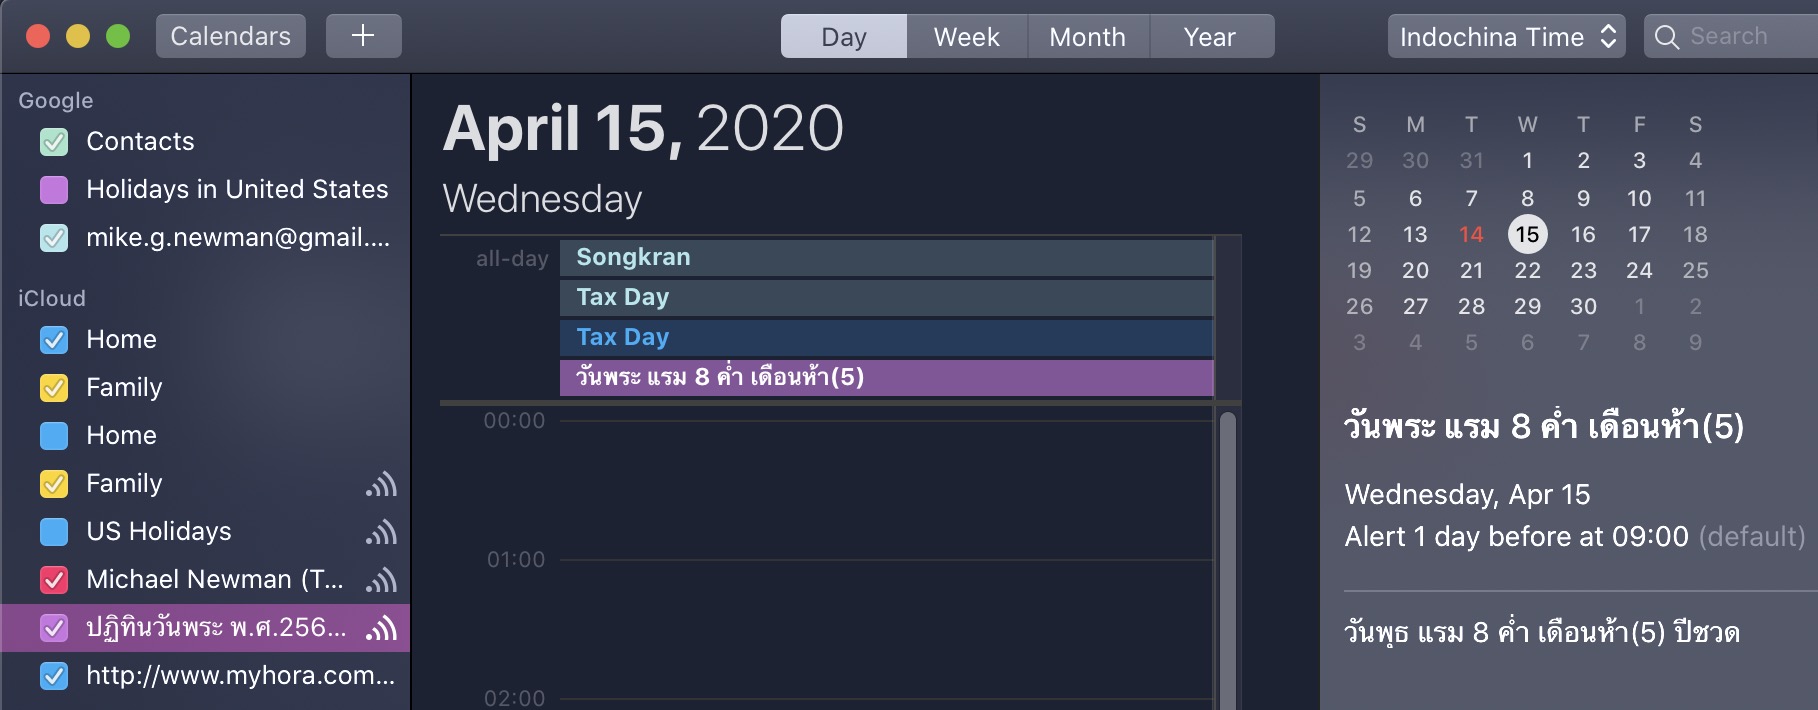This screenshot has height=710, width=1818.
Task: Switch to the Week view tab
Action: coord(966,37)
